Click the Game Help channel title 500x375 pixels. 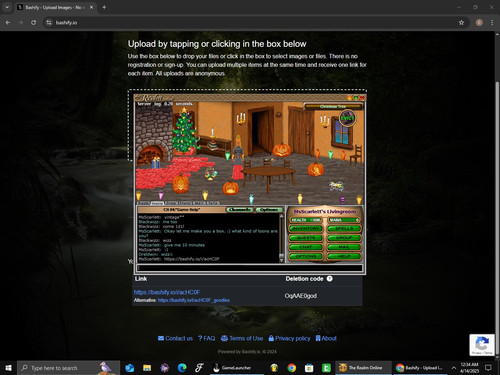tap(181, 210)
